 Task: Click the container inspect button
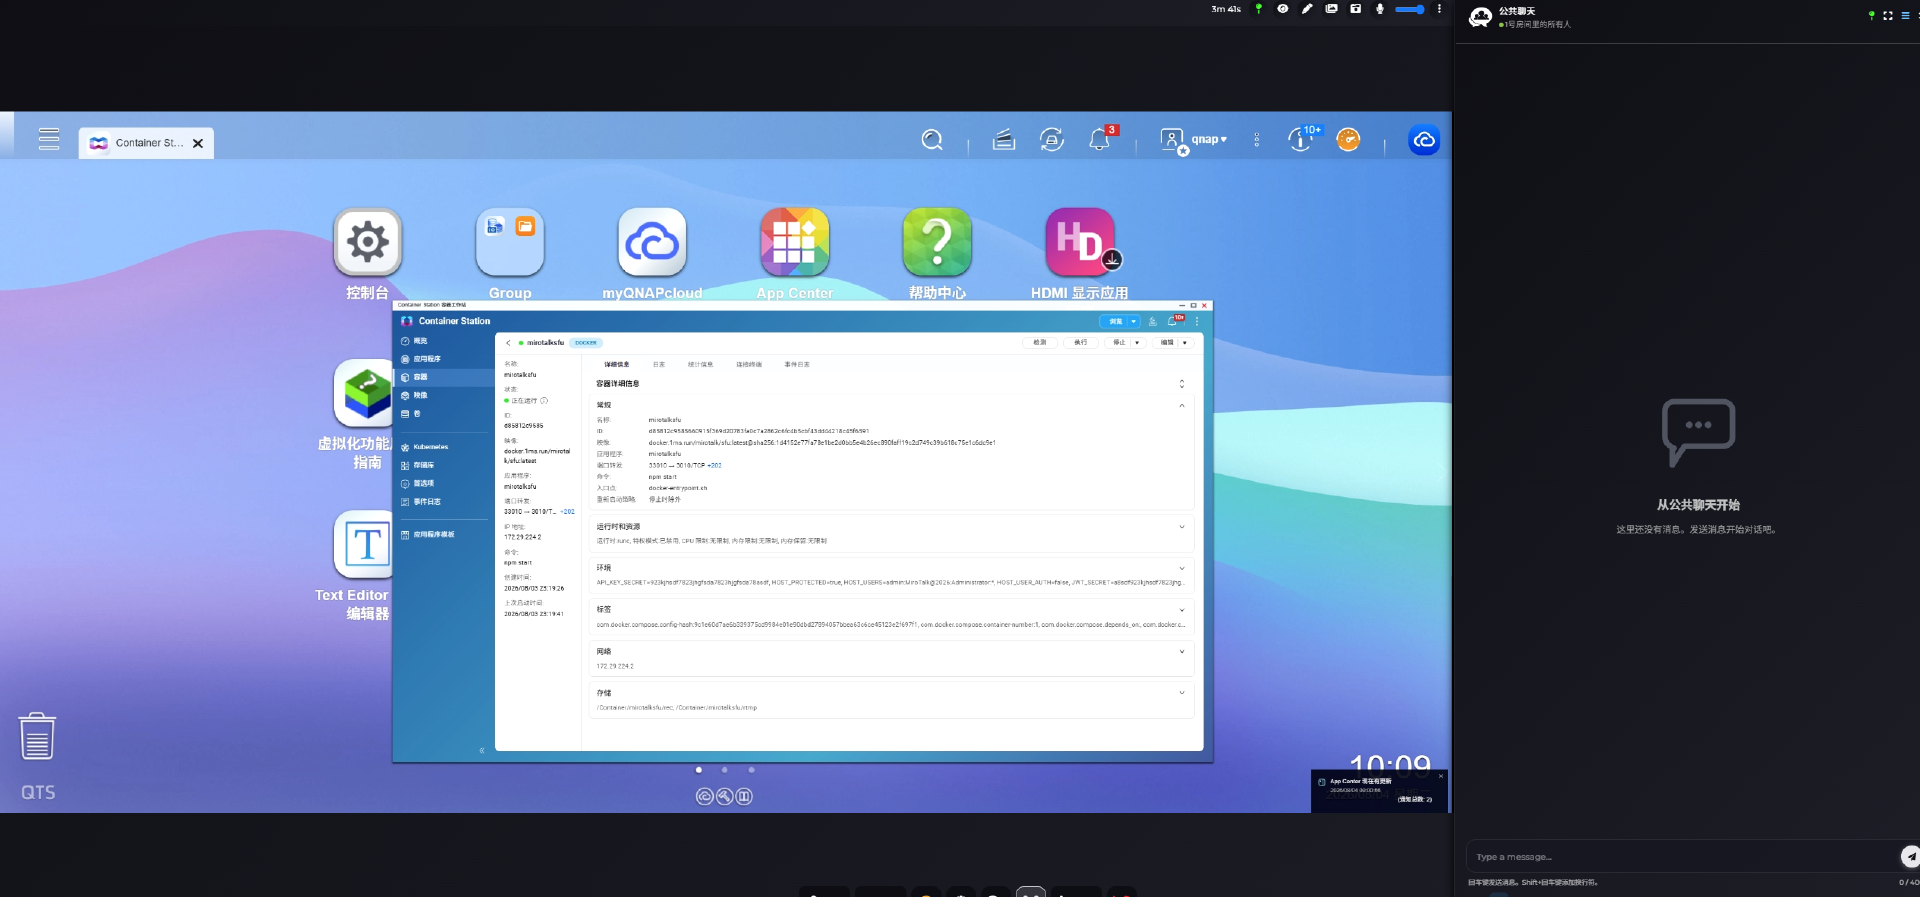(1040, 342)
